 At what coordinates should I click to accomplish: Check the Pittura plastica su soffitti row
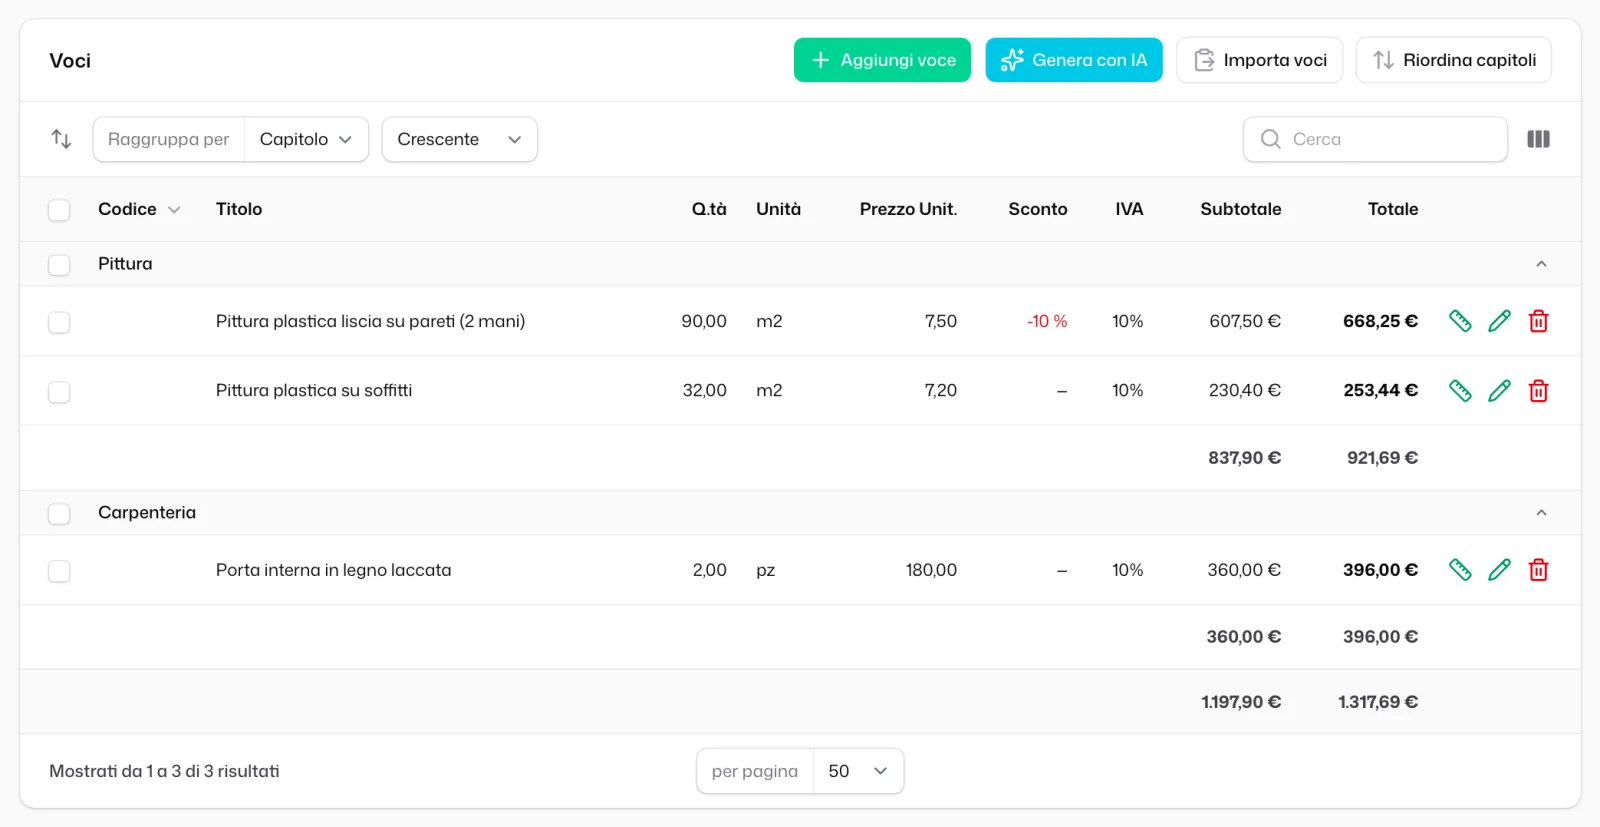(x=59, y=391)
